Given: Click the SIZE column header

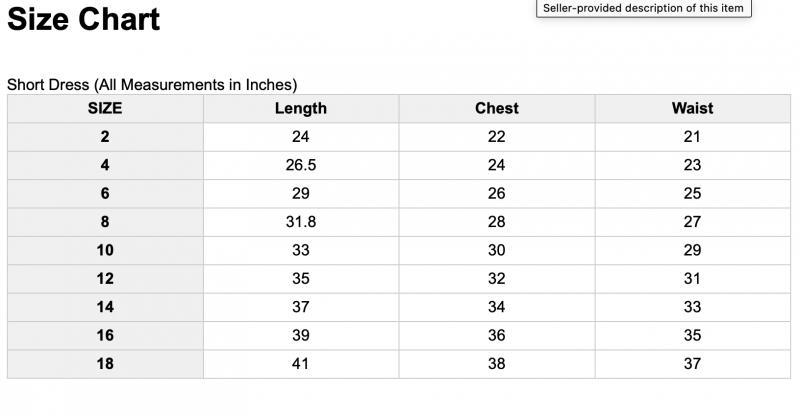Looking at the screenshot, I should [105, 108].
